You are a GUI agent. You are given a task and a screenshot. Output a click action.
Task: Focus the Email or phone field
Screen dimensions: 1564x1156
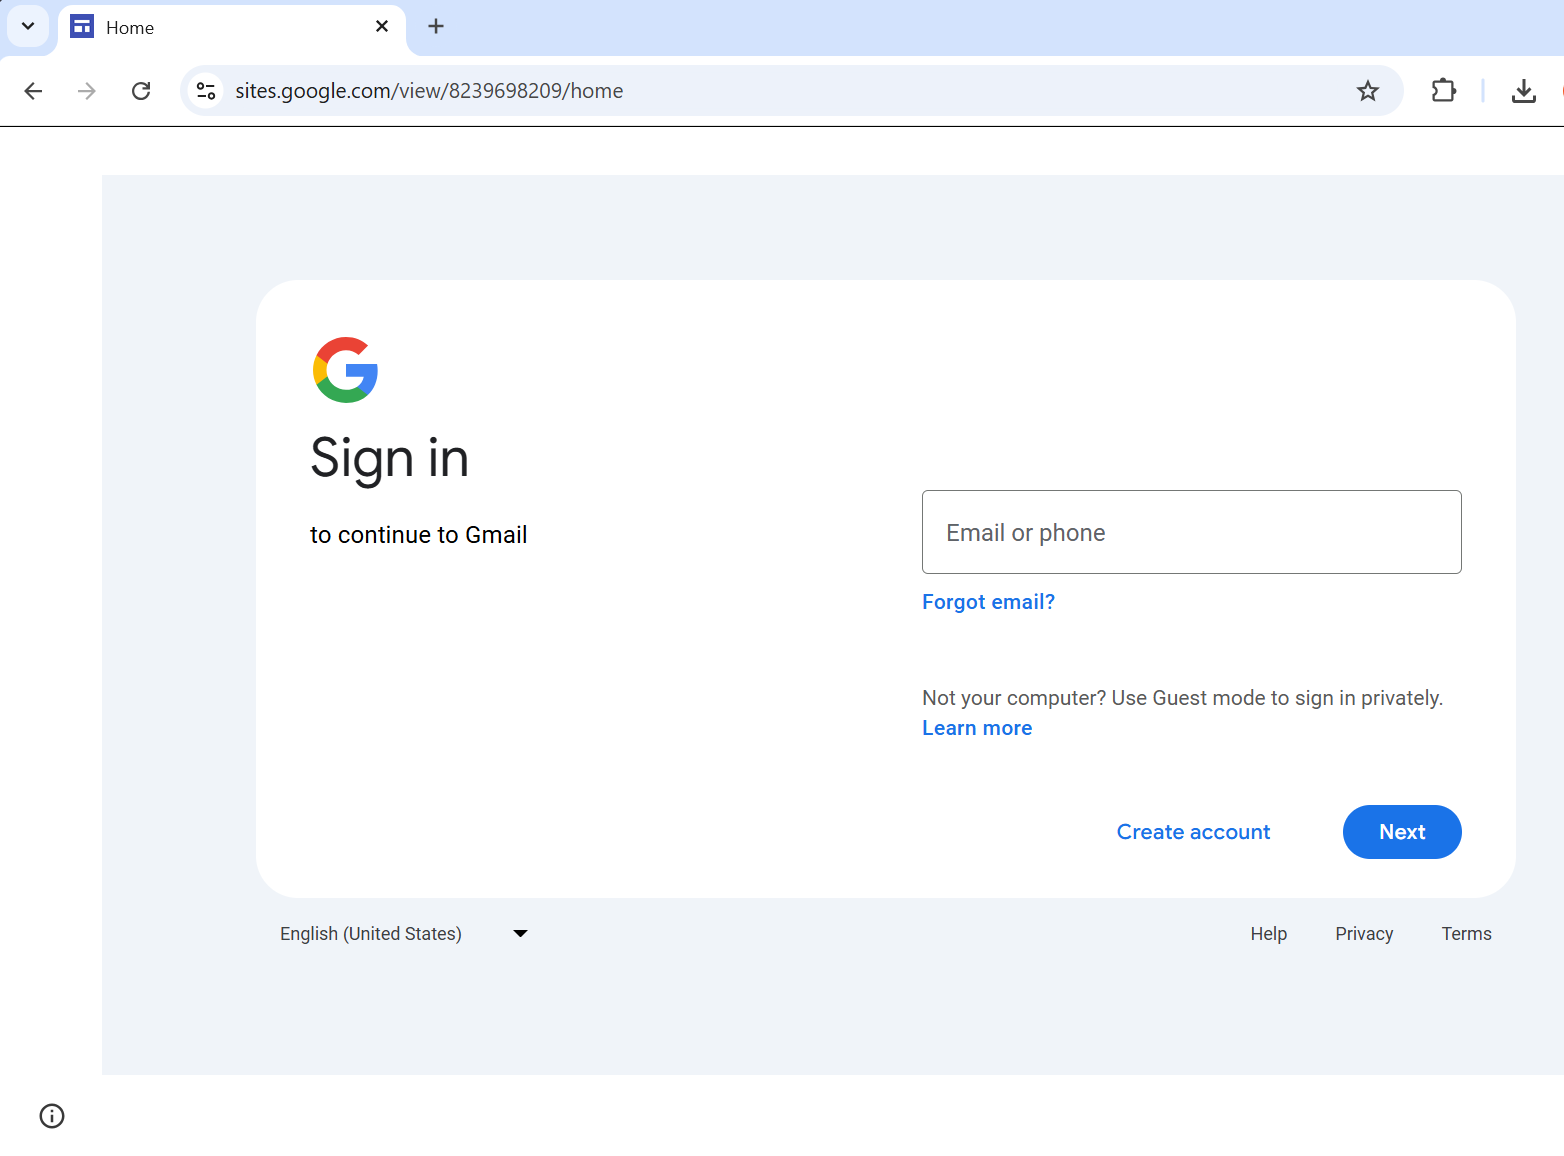pos(1191,532)
